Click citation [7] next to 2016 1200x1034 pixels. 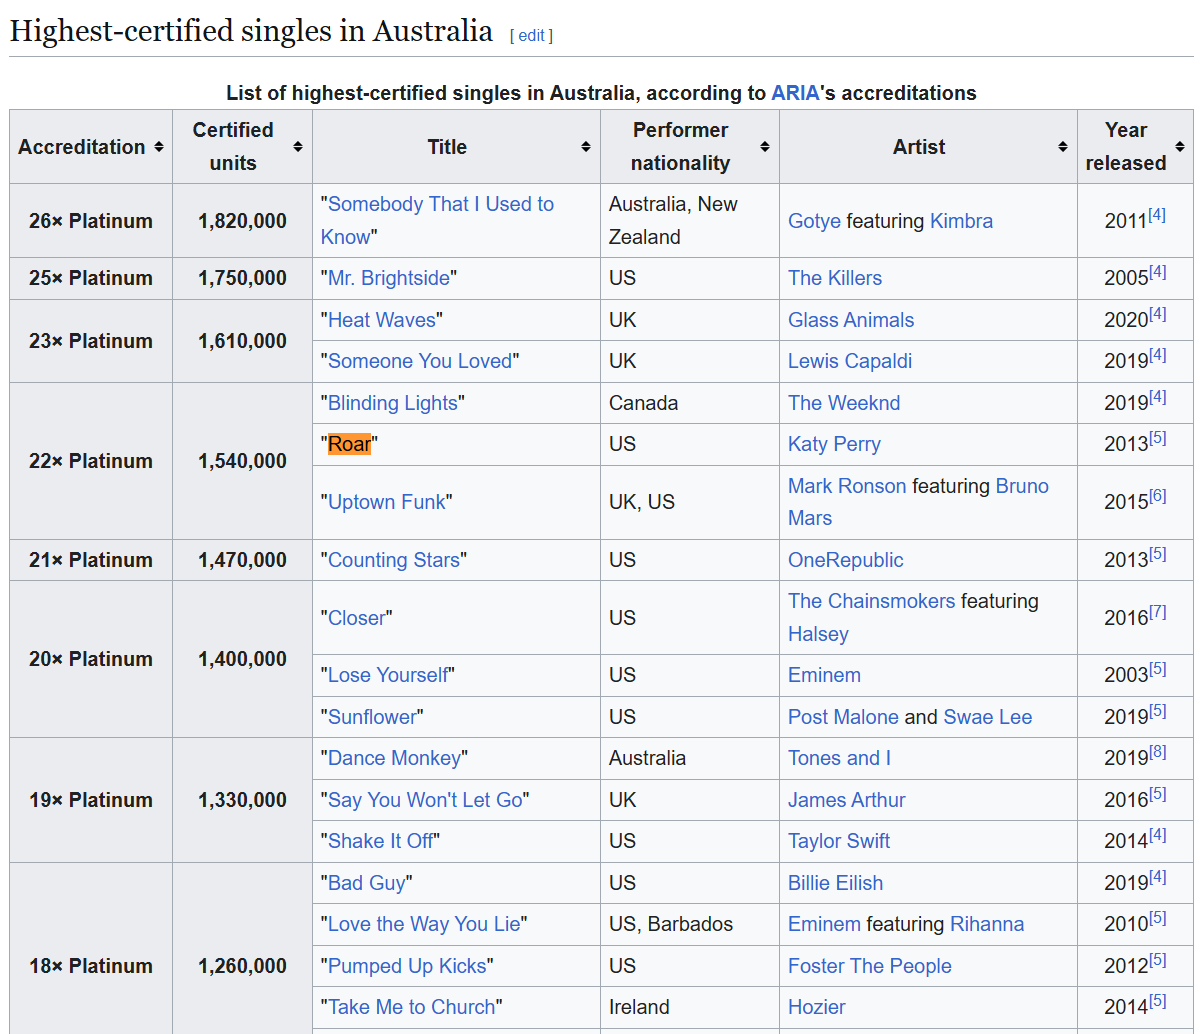pos(1157,611)
